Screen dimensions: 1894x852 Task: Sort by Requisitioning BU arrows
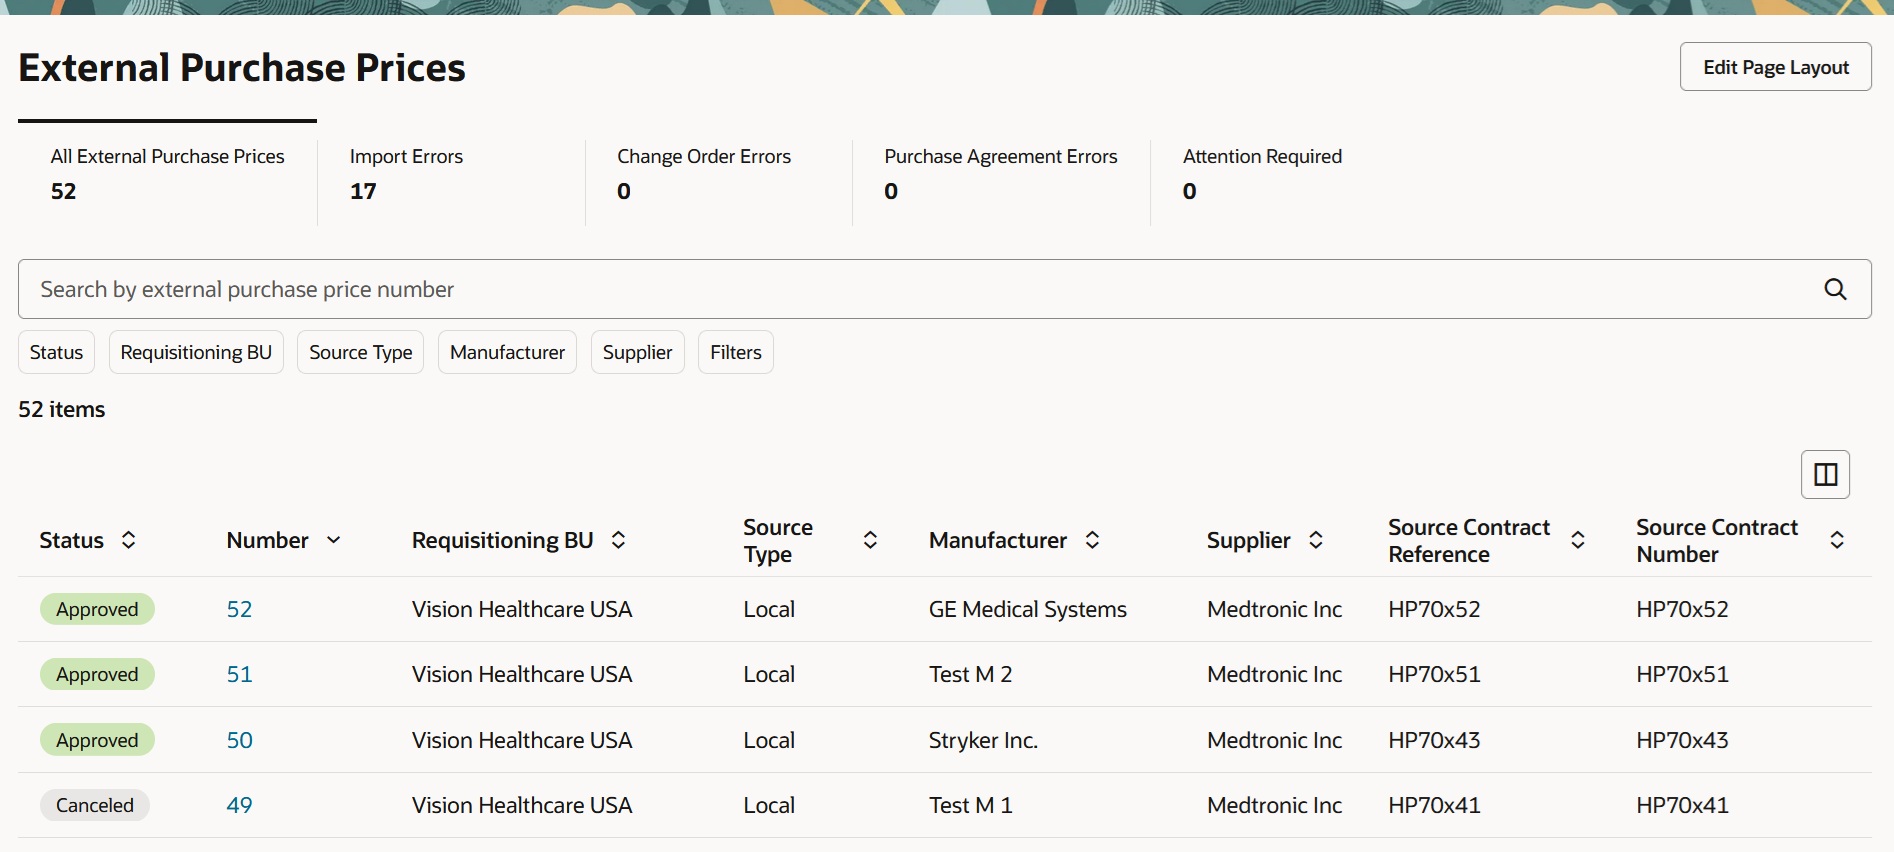pyautogui.click(x=619, y=540)
